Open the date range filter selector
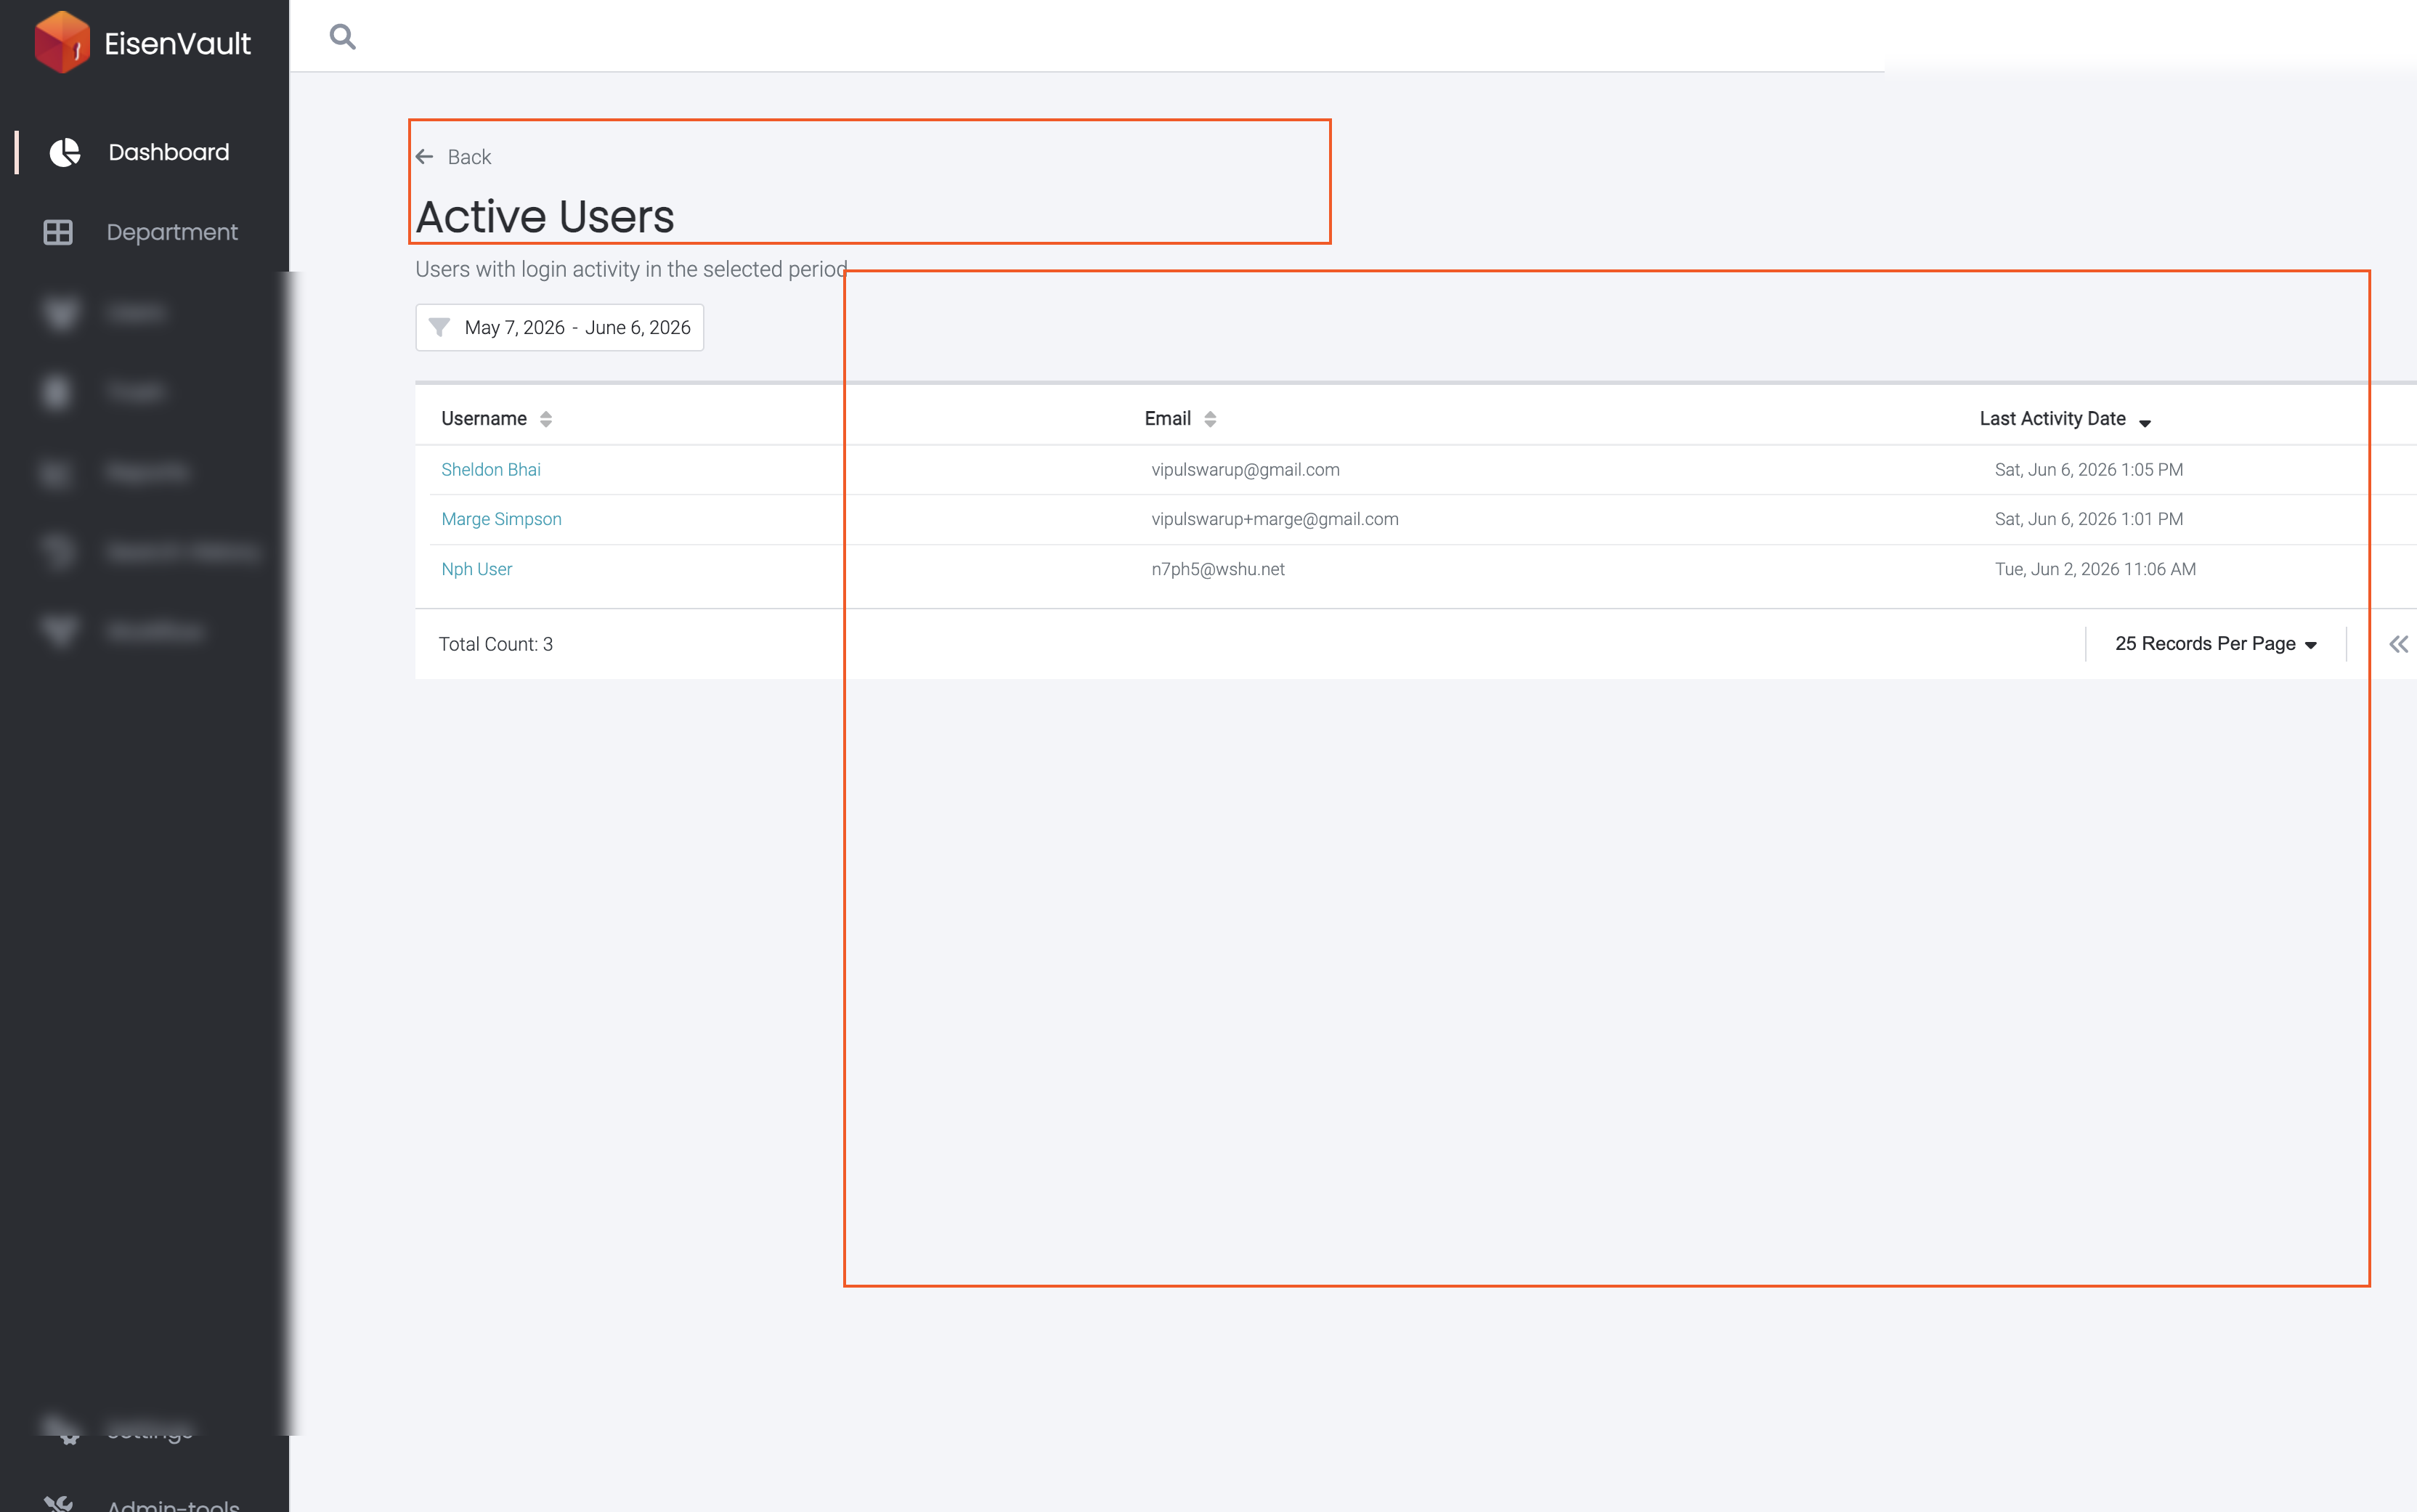Viewport: 2417px width, 1512px height. click(x=559, y=327)
